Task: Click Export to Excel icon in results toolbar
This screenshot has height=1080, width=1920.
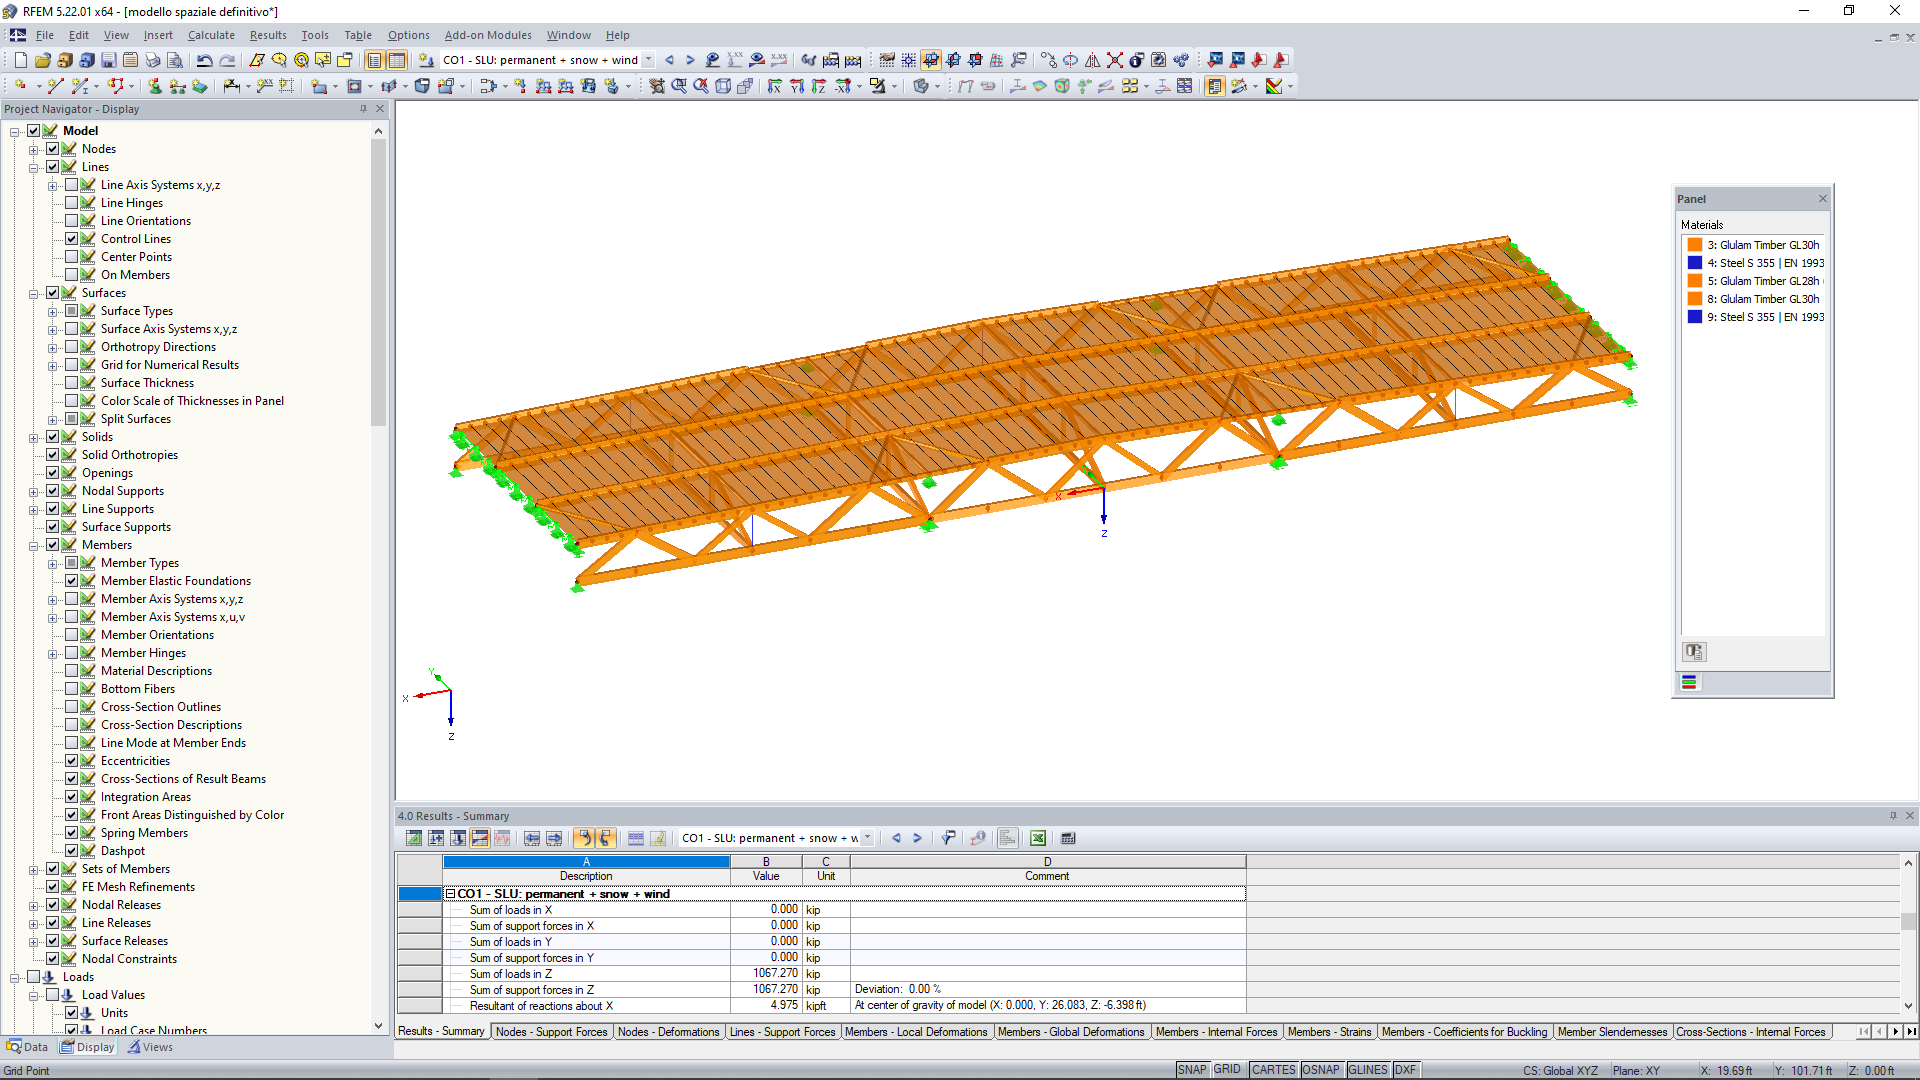Action: click(1038, 838)
